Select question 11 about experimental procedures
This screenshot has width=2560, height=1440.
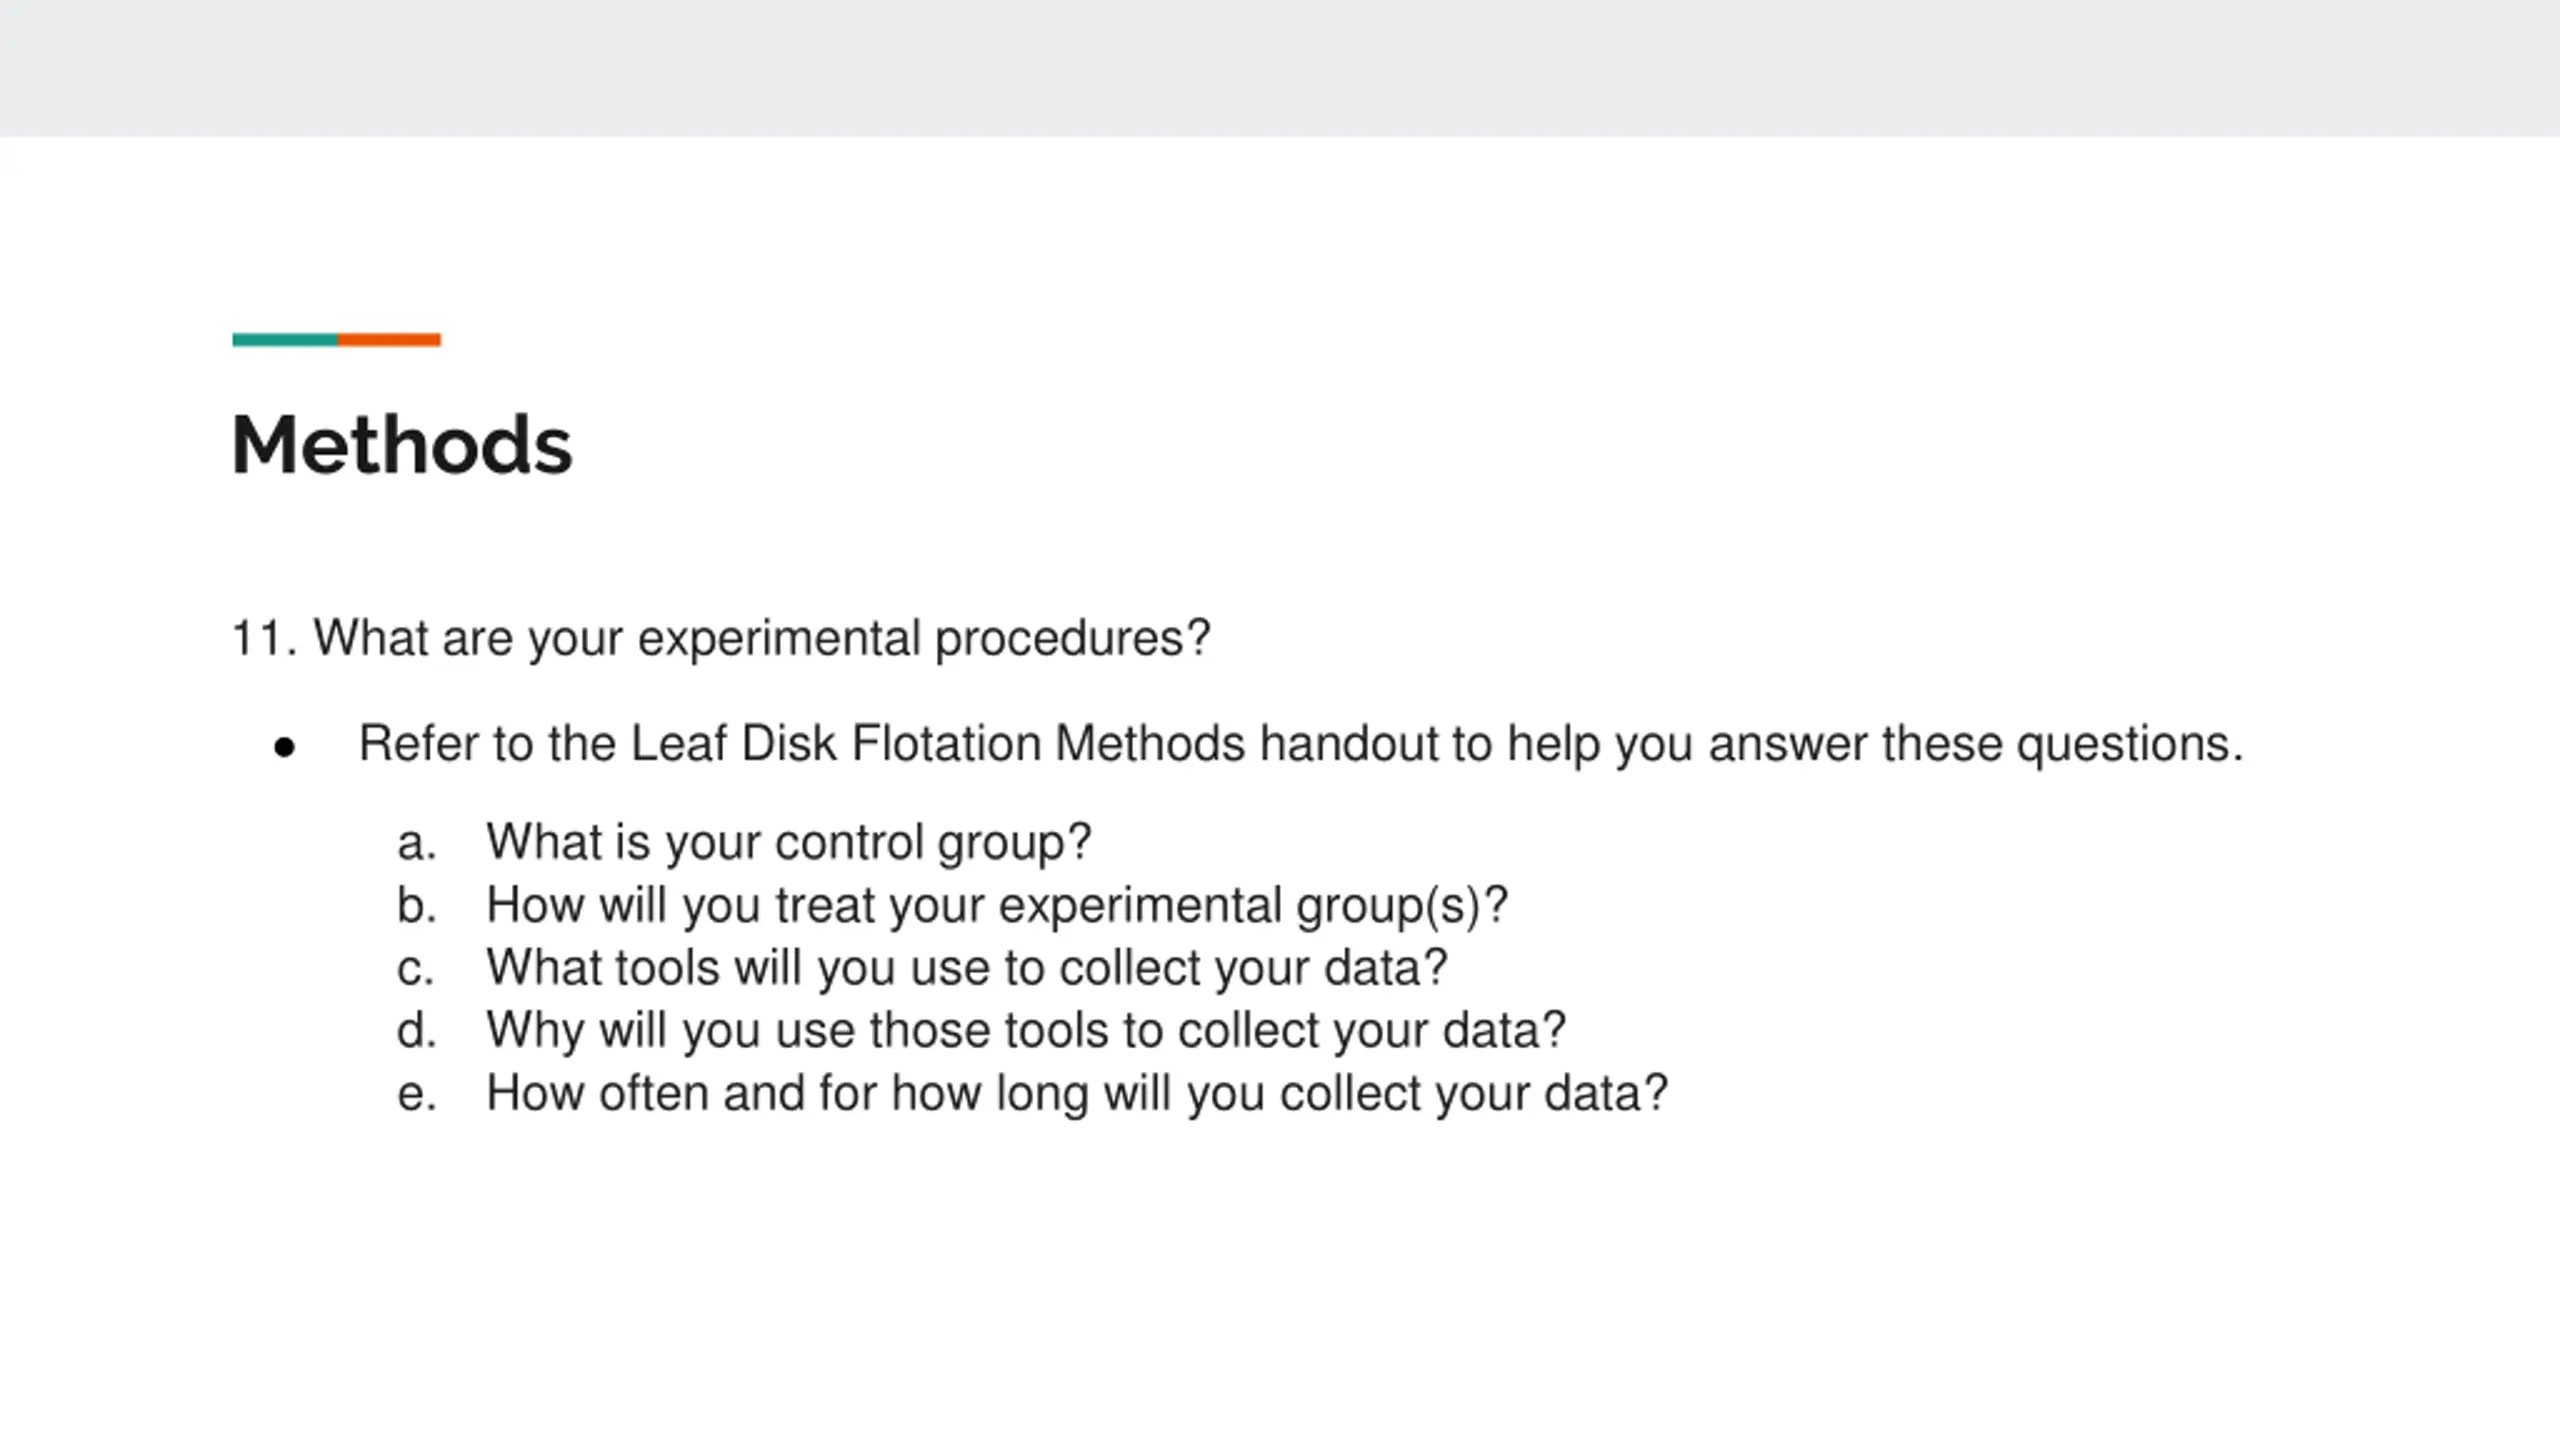coord(720,639)
